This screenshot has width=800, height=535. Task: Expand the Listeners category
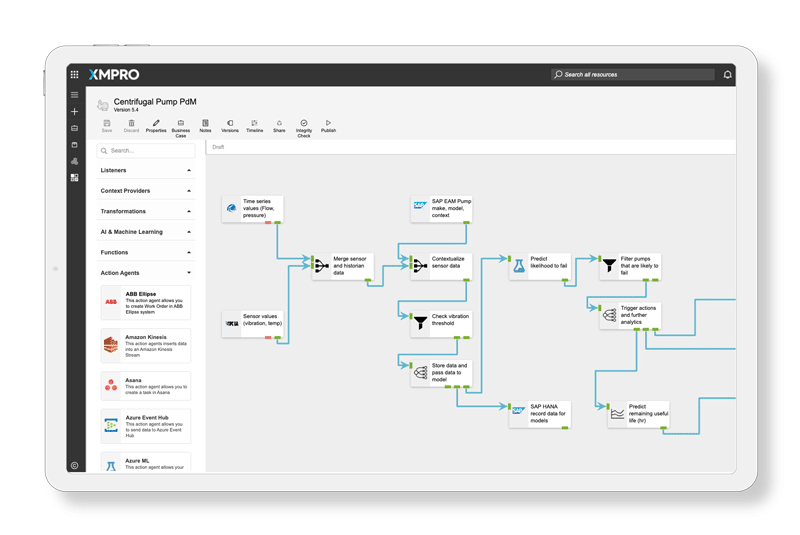146,170
